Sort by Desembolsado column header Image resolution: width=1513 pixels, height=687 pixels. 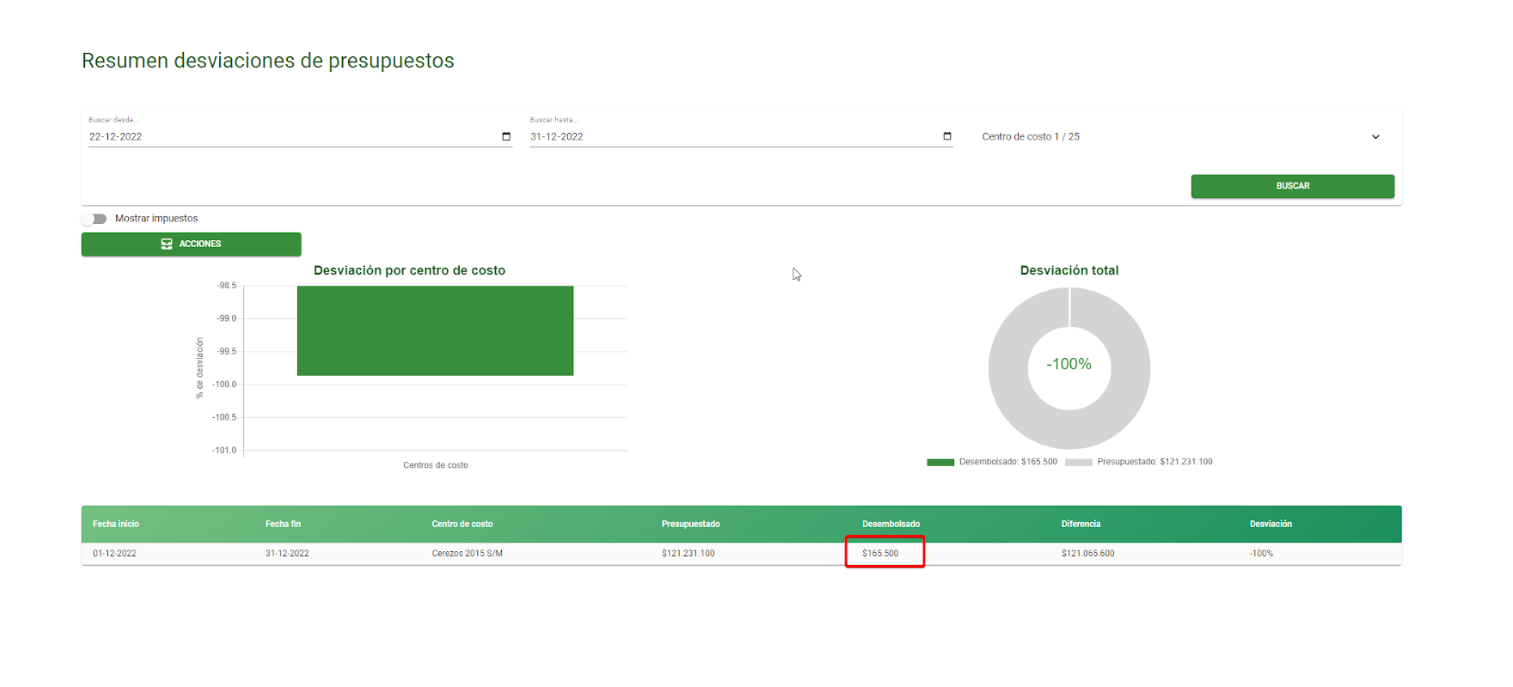pos(891,524)
